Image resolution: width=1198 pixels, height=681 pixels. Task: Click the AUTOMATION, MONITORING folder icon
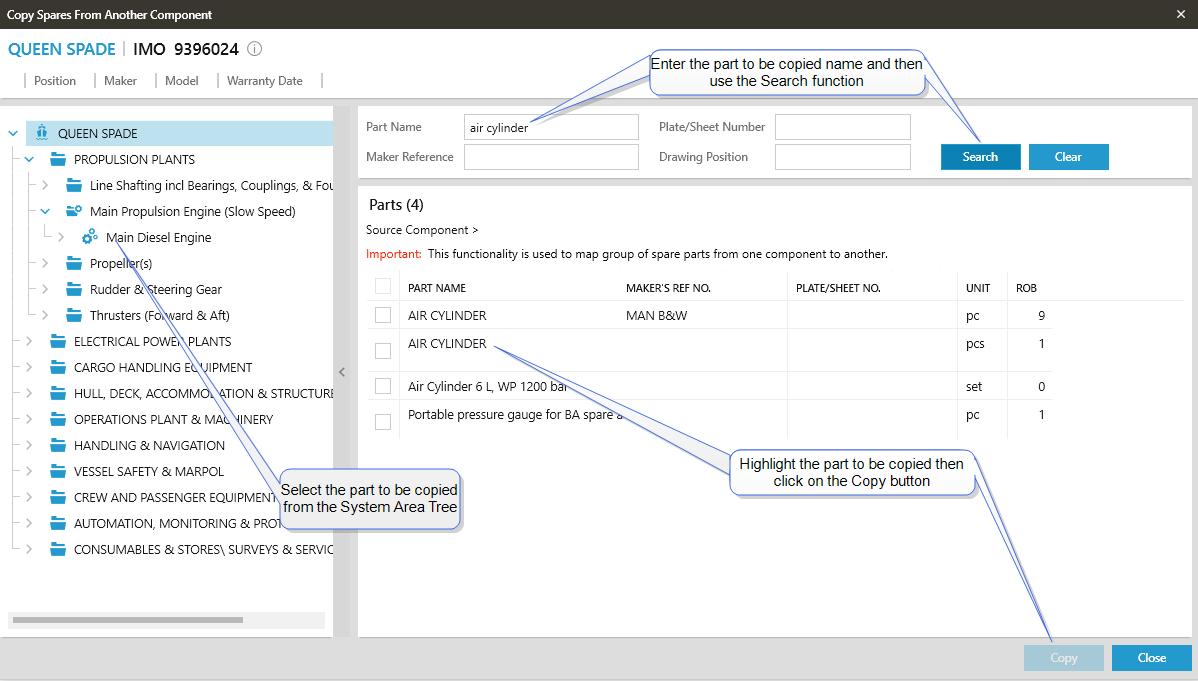click(58, 523)
